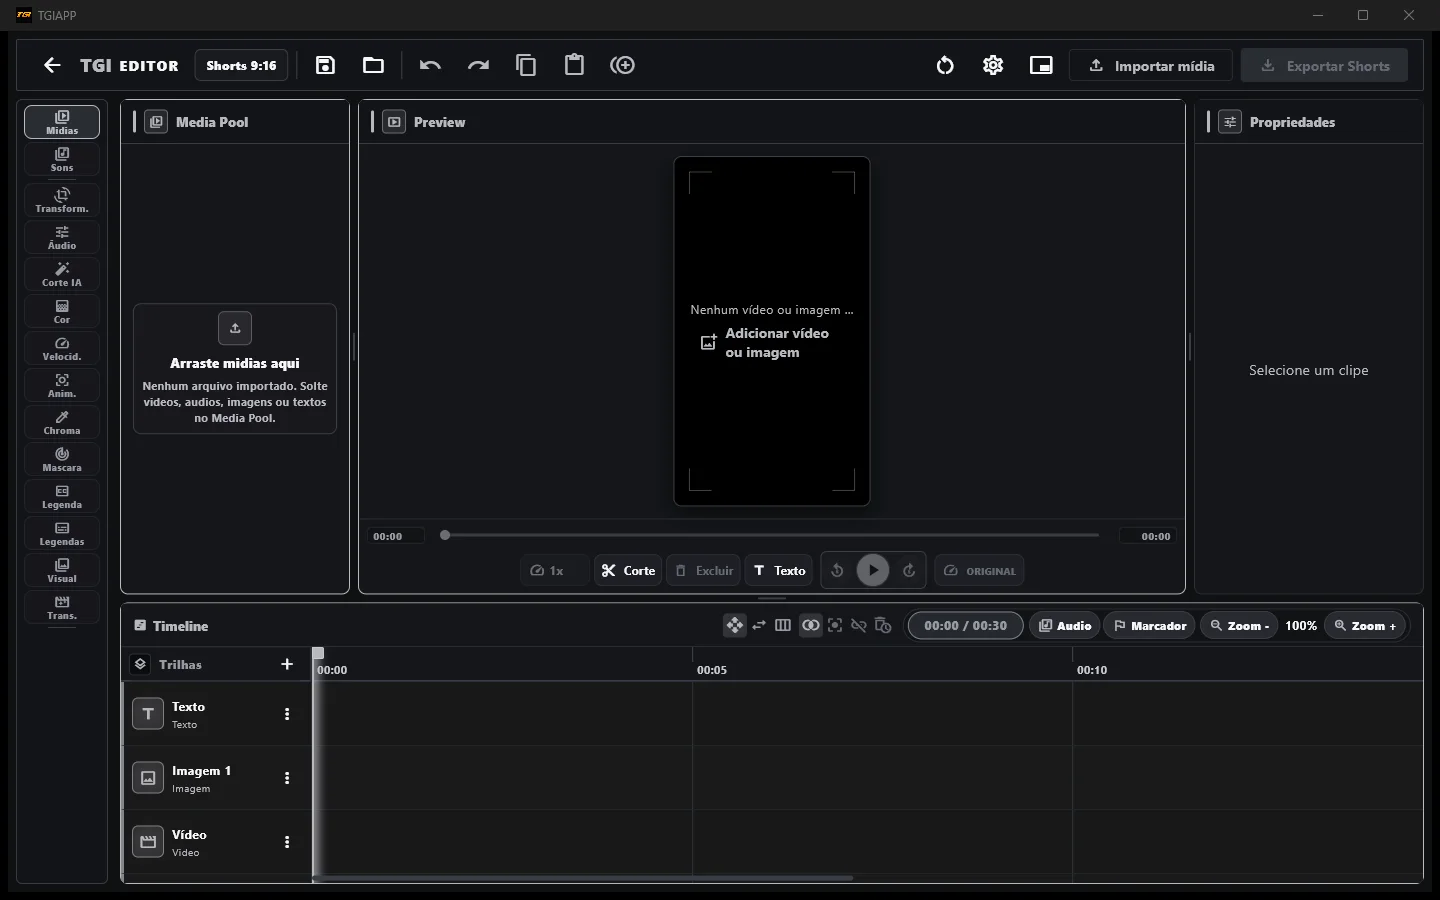1440x900 pixels.
Task: Toggle the columns icon in timeline toolbar
Action: coord(783,625)
